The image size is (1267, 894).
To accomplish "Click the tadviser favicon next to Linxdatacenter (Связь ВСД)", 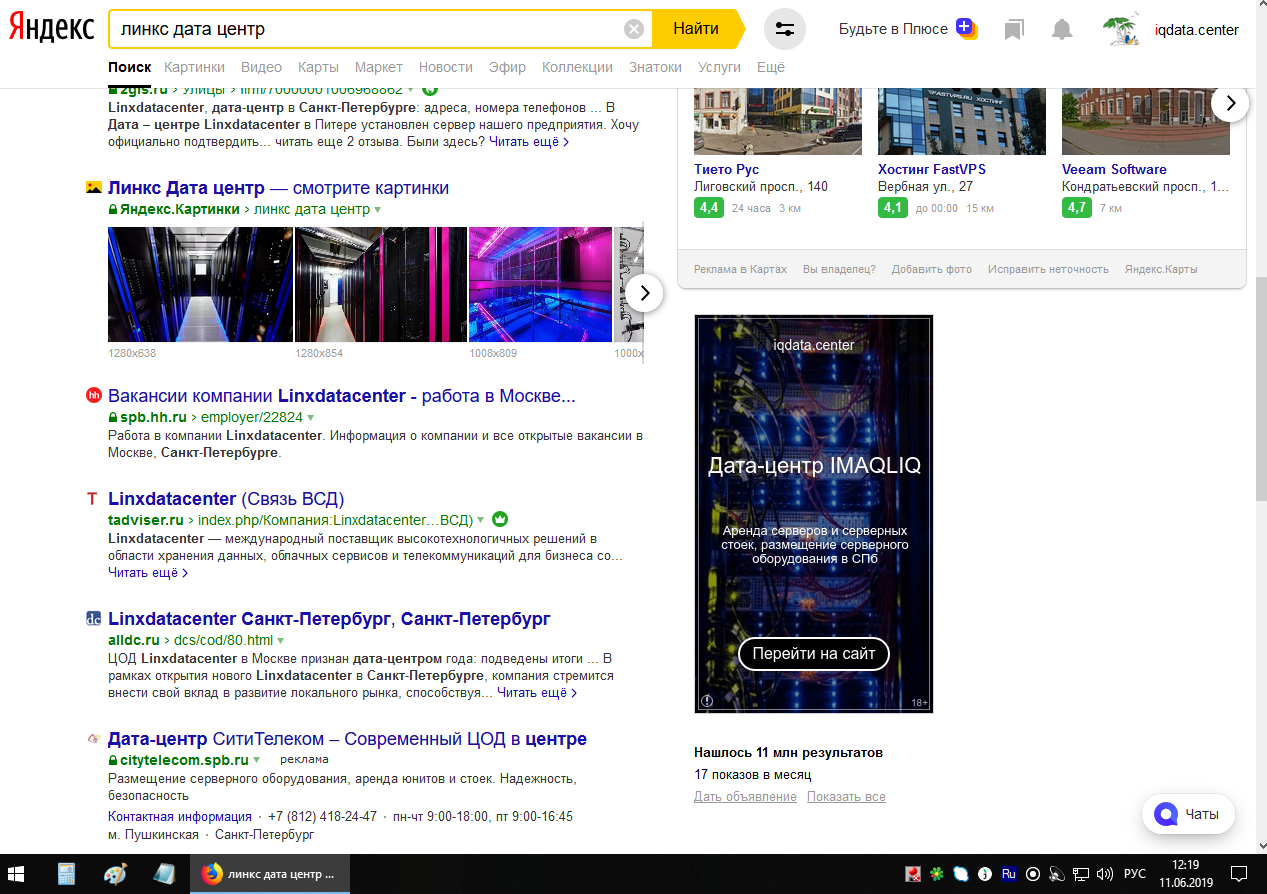I will point(93,499).
